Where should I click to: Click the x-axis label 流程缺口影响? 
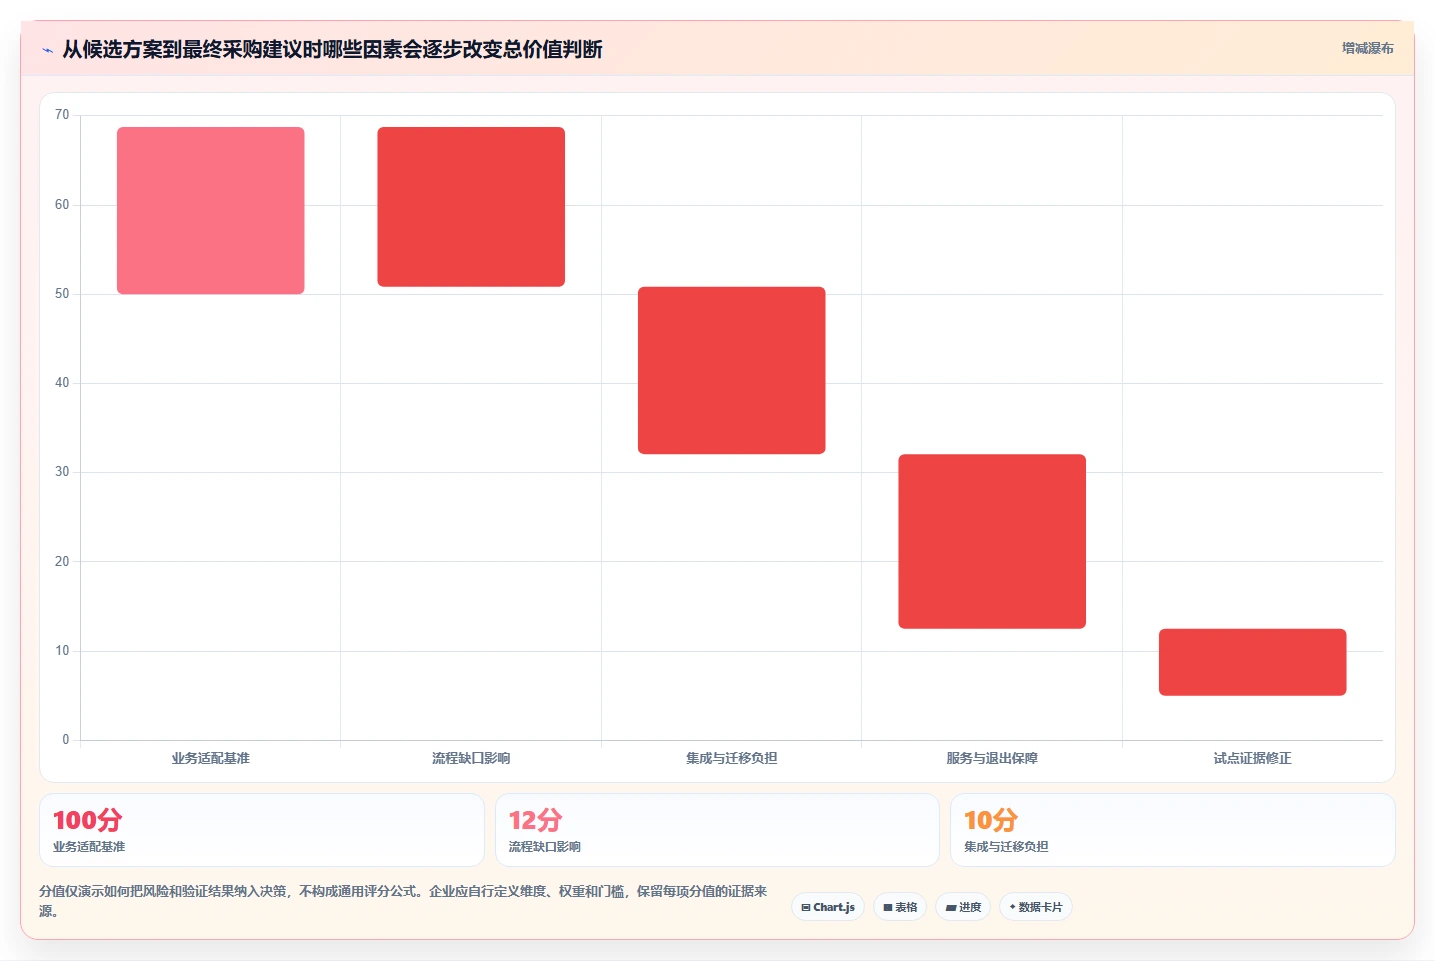click(471, 758)
